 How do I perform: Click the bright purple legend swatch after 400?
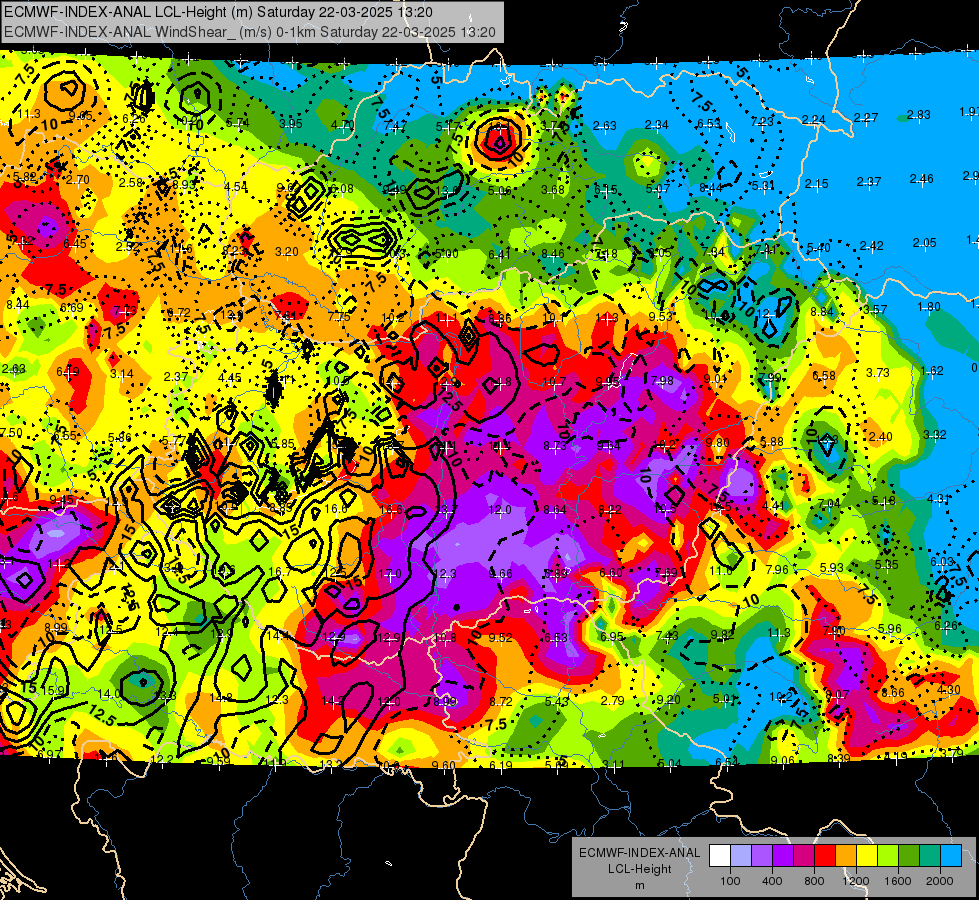pos(783,856)
